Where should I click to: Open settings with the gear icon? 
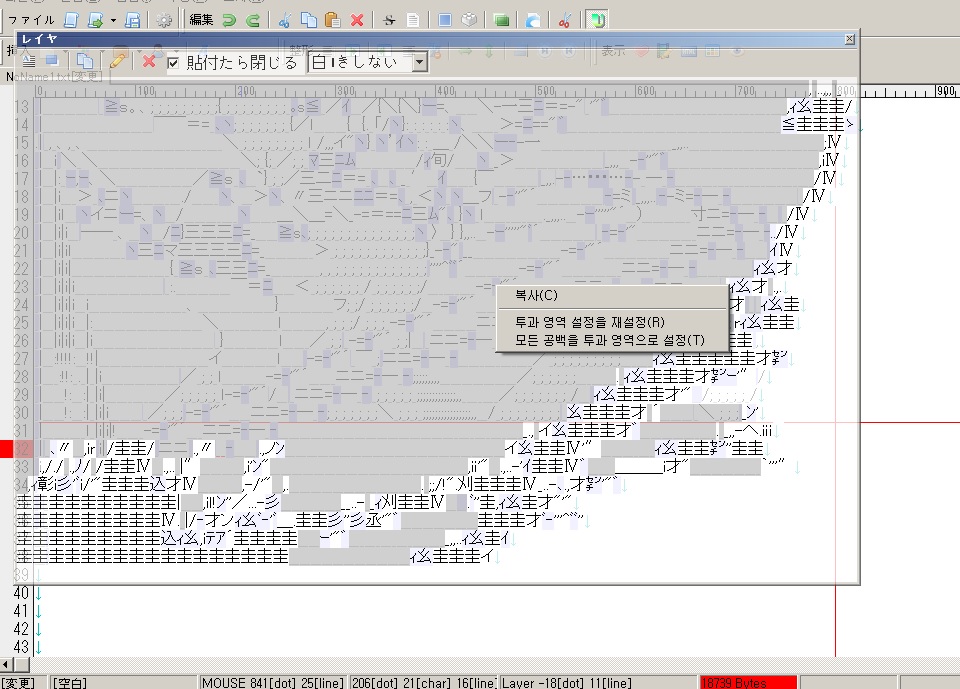pyautogui.click(x=165, y=19)
